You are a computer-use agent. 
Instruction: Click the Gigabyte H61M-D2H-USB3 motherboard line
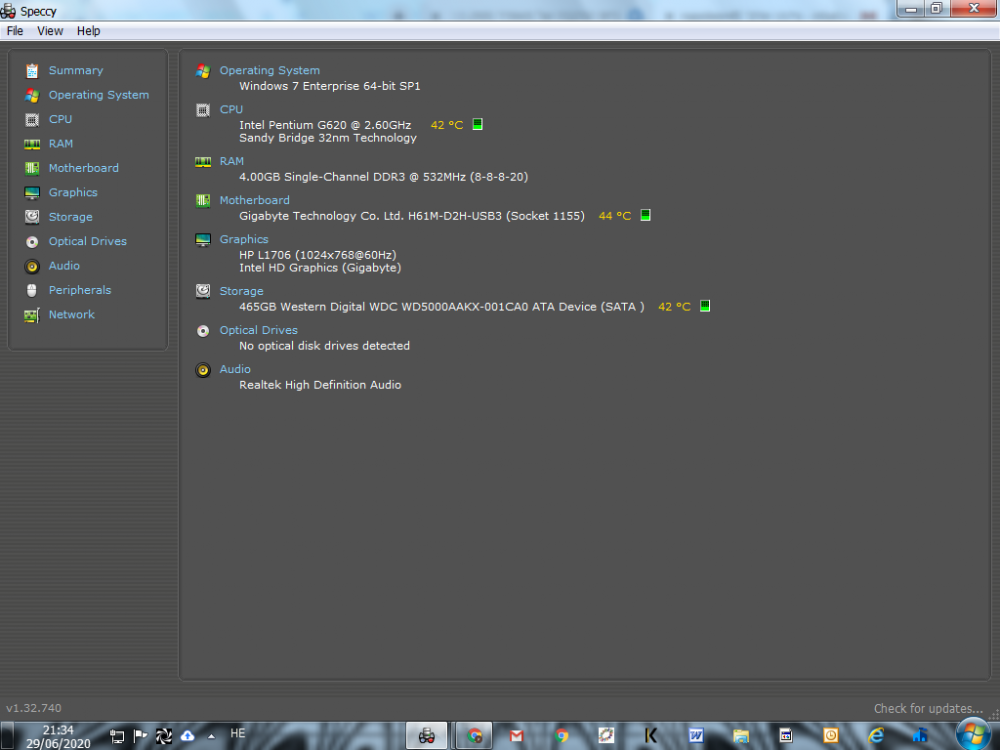[412, 216]
